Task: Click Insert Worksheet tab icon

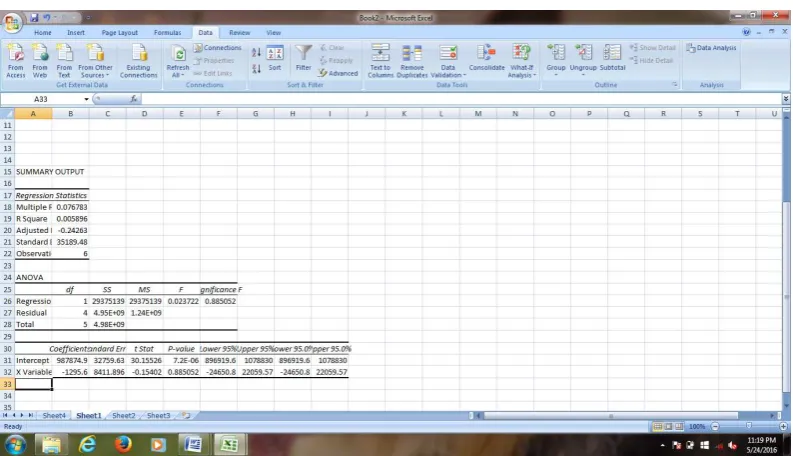Action: [x=186, y=416]
